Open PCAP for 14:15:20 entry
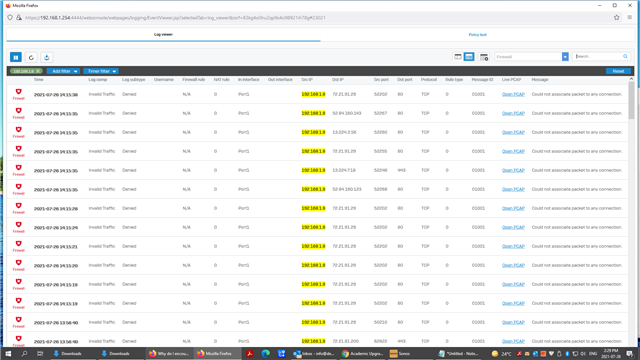The width and height of the screenshot is (640, 360). pos(513,265)
